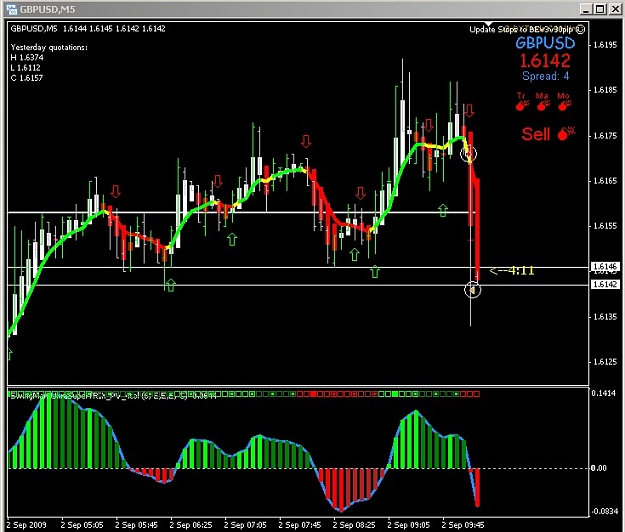Click the 2 Sep 06:25 time label

click(x=191, y=525)
